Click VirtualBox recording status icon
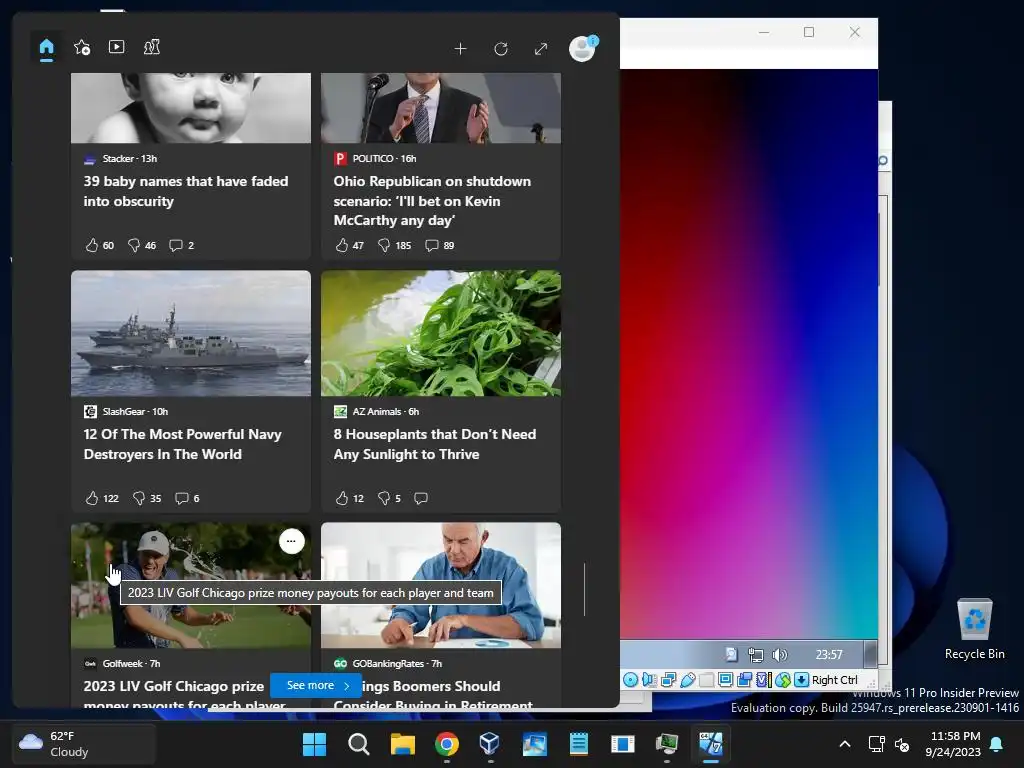 (x=744, y=680)
